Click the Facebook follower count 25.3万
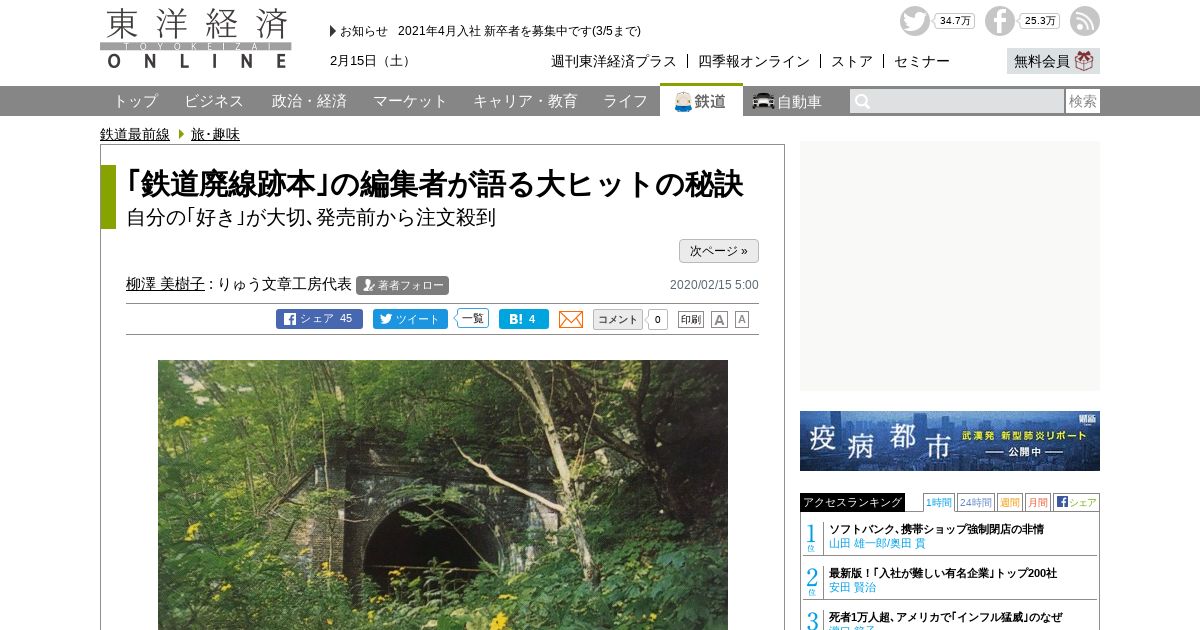This screenshot has height=630, width=1200. tap(1040, 21)
